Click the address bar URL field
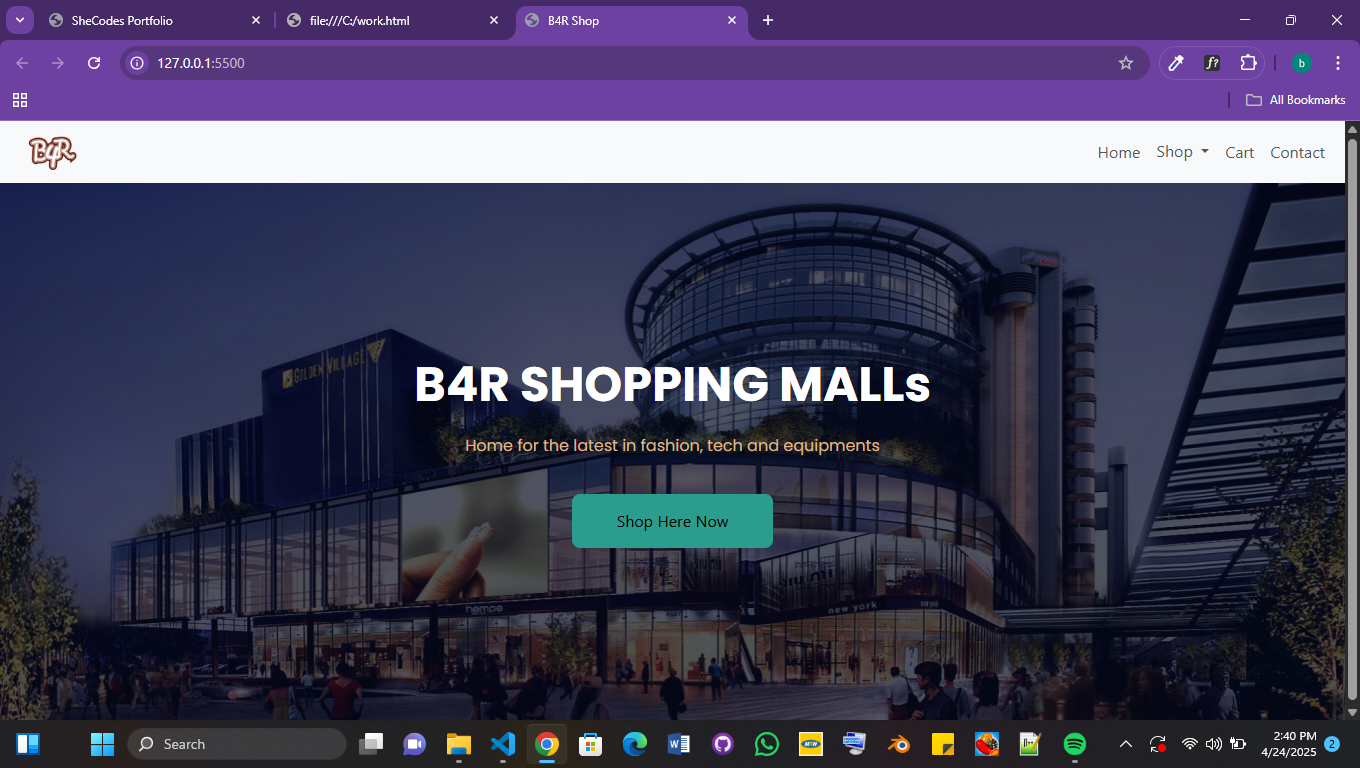The height and width of the screenshot is (768, 1360). coord(600,63)
